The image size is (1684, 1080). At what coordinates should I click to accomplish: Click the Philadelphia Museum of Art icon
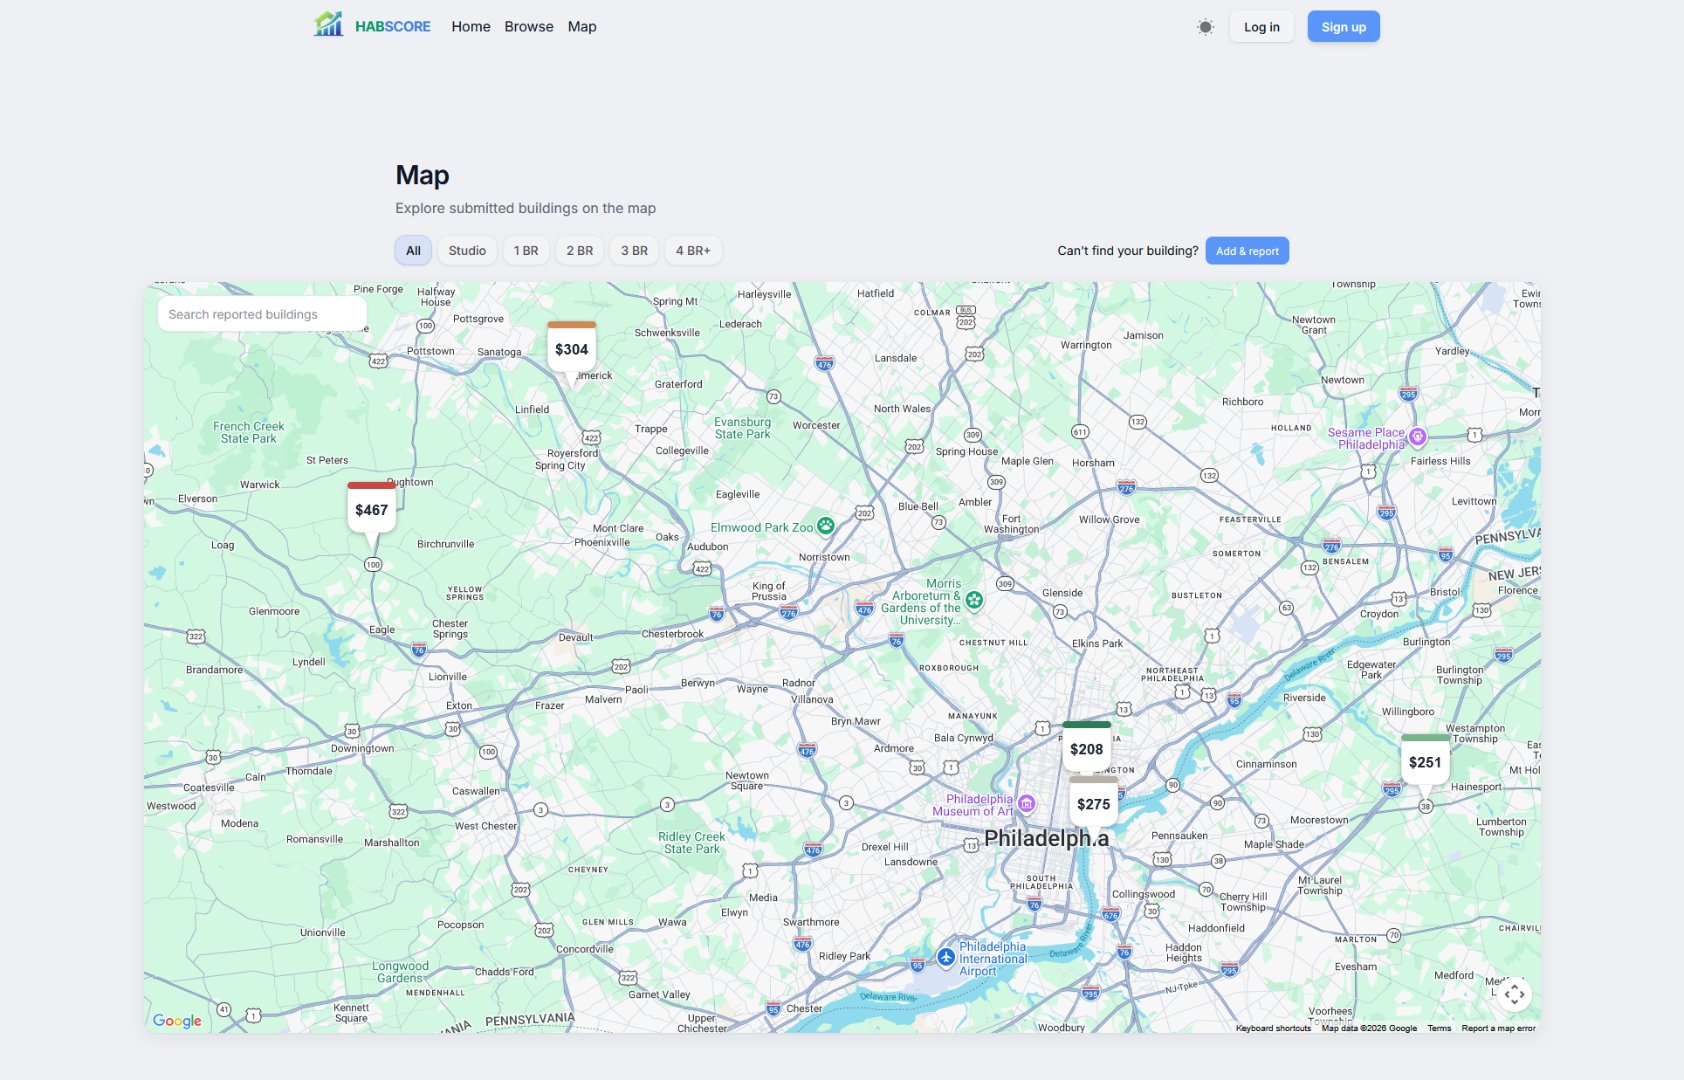coord(1026,803)
